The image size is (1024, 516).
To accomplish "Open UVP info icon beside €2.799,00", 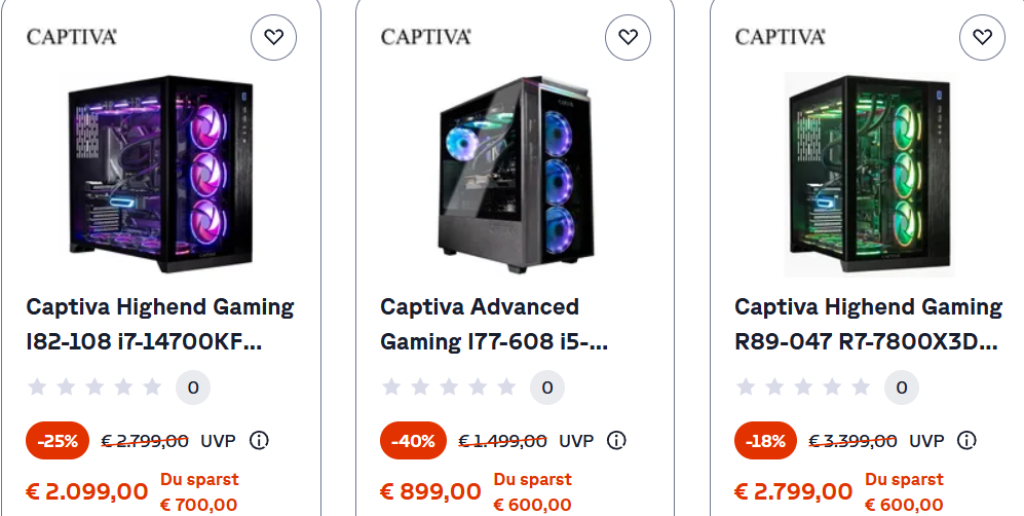I will [259, 441].
